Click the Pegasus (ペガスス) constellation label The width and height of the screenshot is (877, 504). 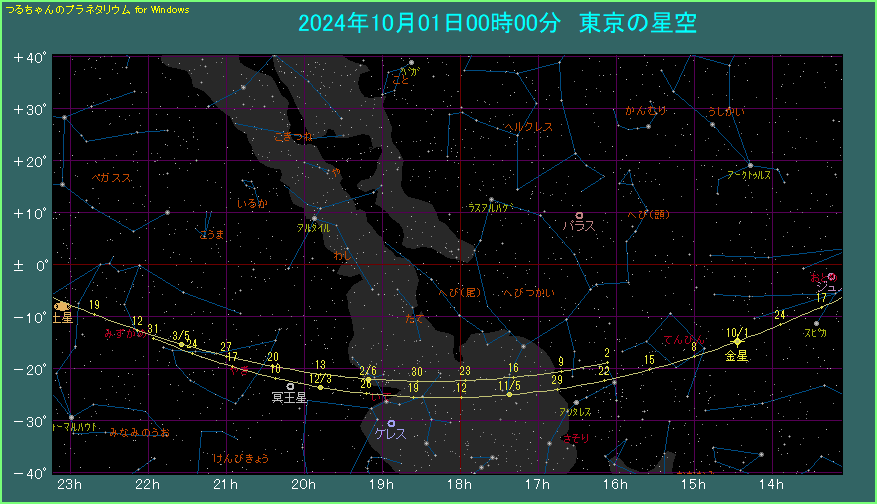pyautogui.click(x=111, y=177)
